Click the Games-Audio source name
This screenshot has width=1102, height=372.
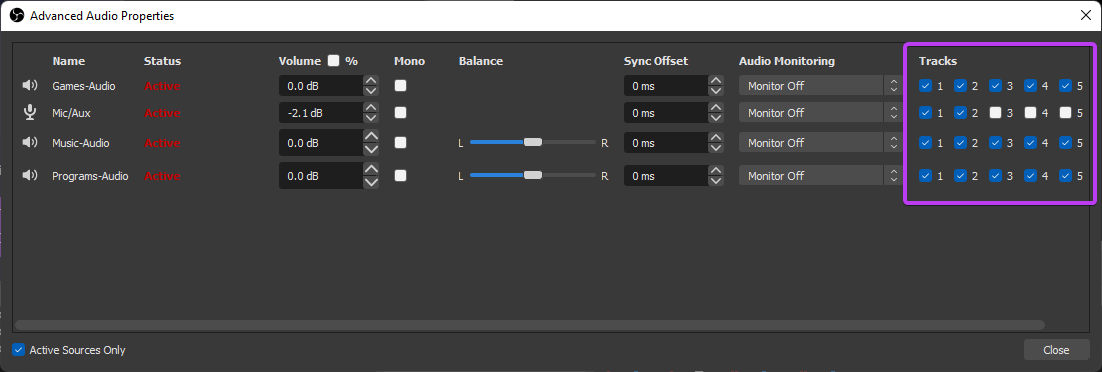pos(84,86)
